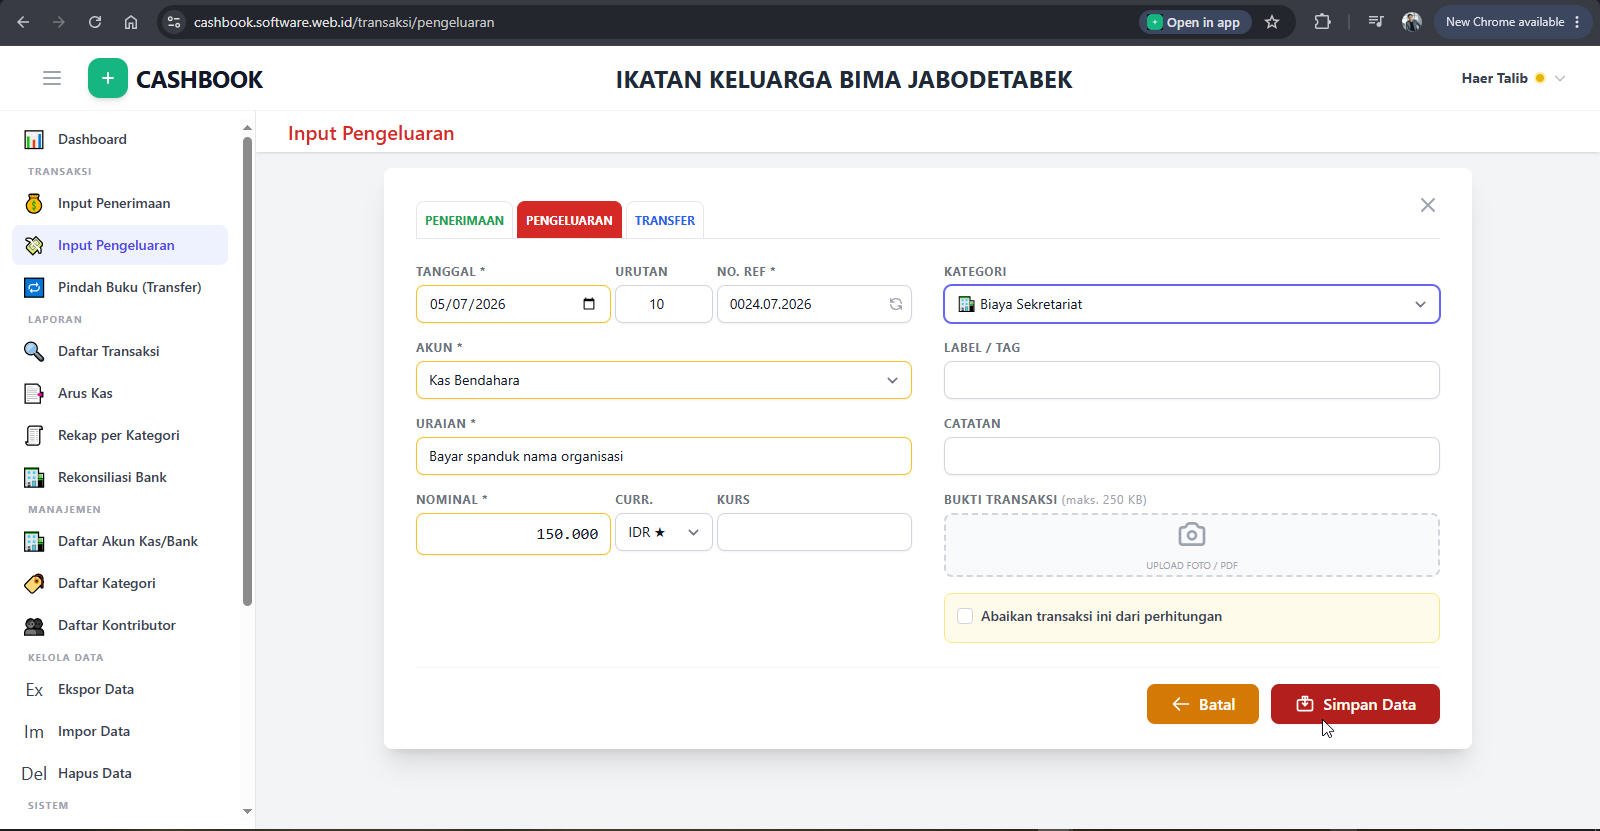This screenshot has height=831, width=1600.
Task: Click the Catatan input field
Action: [x=1192, y=456]
